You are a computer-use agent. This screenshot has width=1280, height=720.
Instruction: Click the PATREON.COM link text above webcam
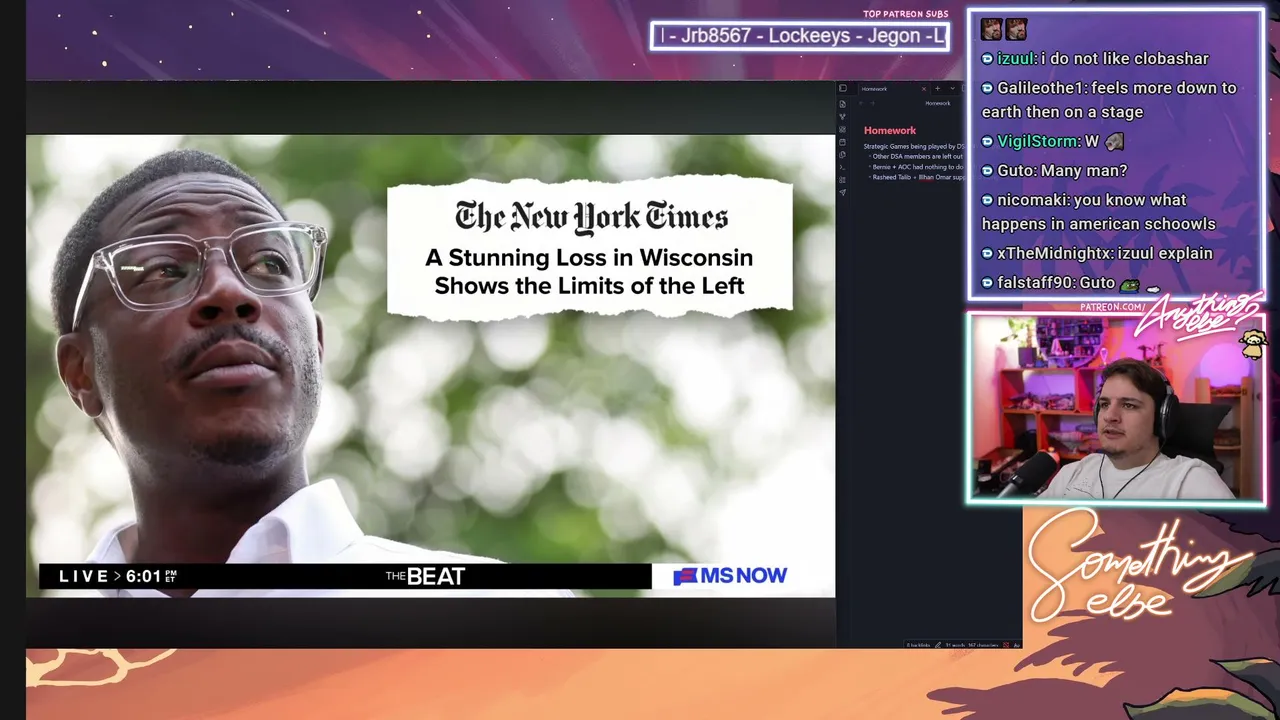tap(1113, 307)
